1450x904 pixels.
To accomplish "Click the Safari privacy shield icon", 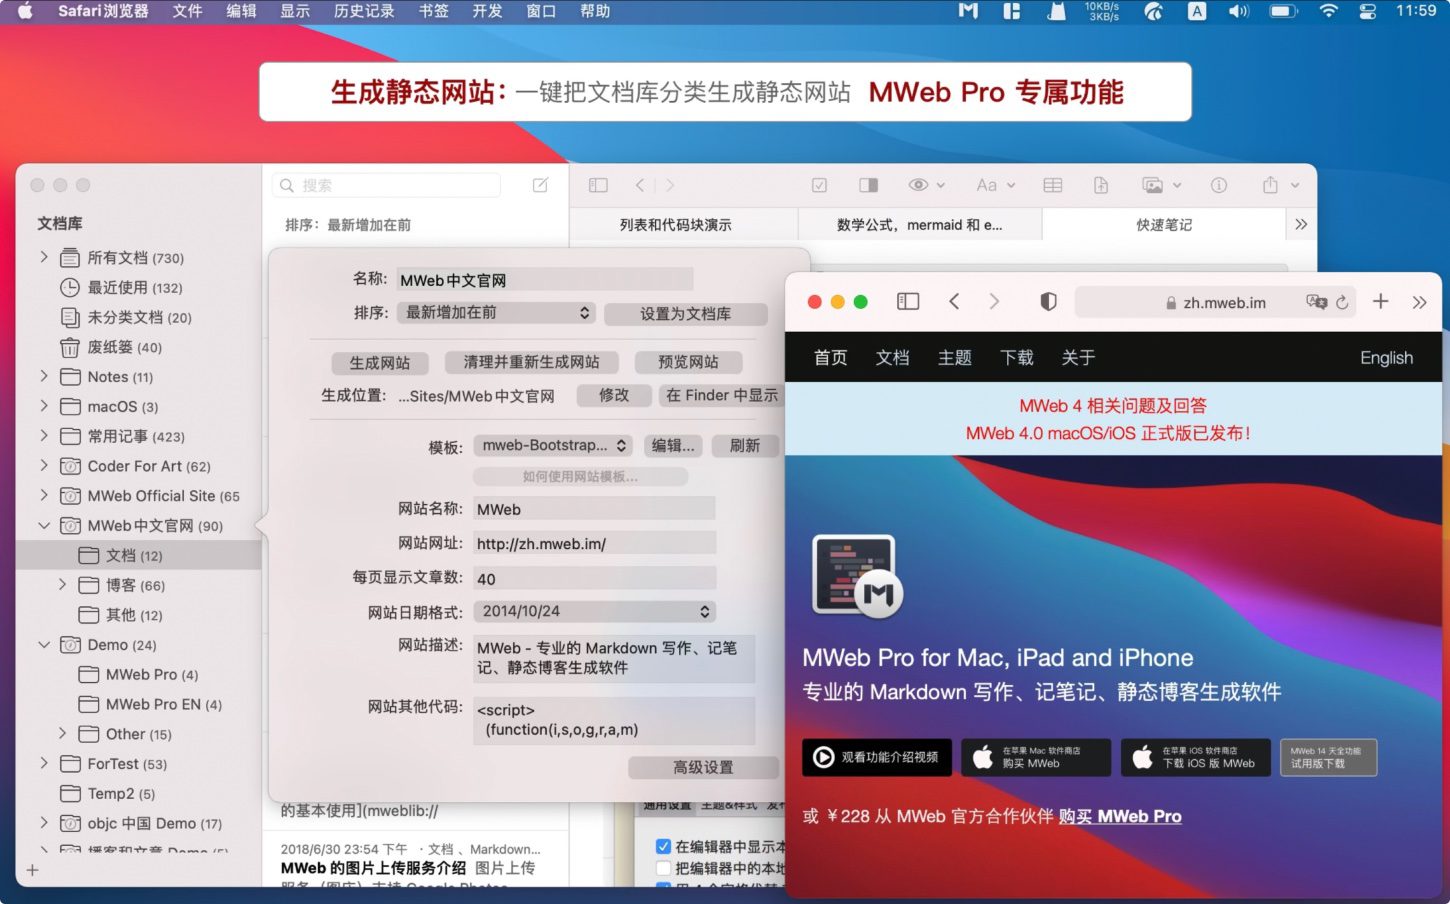I will pos(1048,302).
